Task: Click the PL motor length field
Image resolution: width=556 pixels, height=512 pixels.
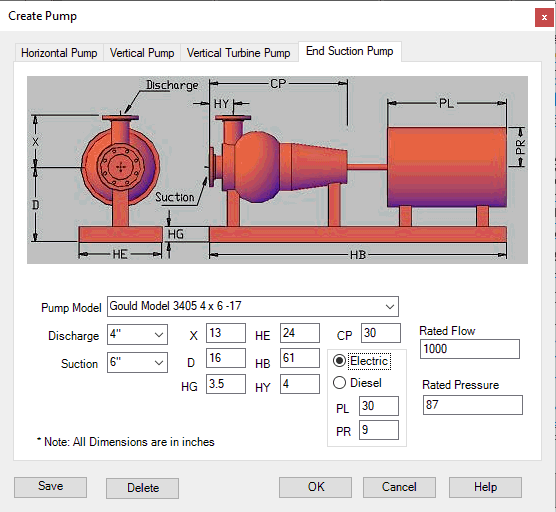Action: [x=379, y=406]
